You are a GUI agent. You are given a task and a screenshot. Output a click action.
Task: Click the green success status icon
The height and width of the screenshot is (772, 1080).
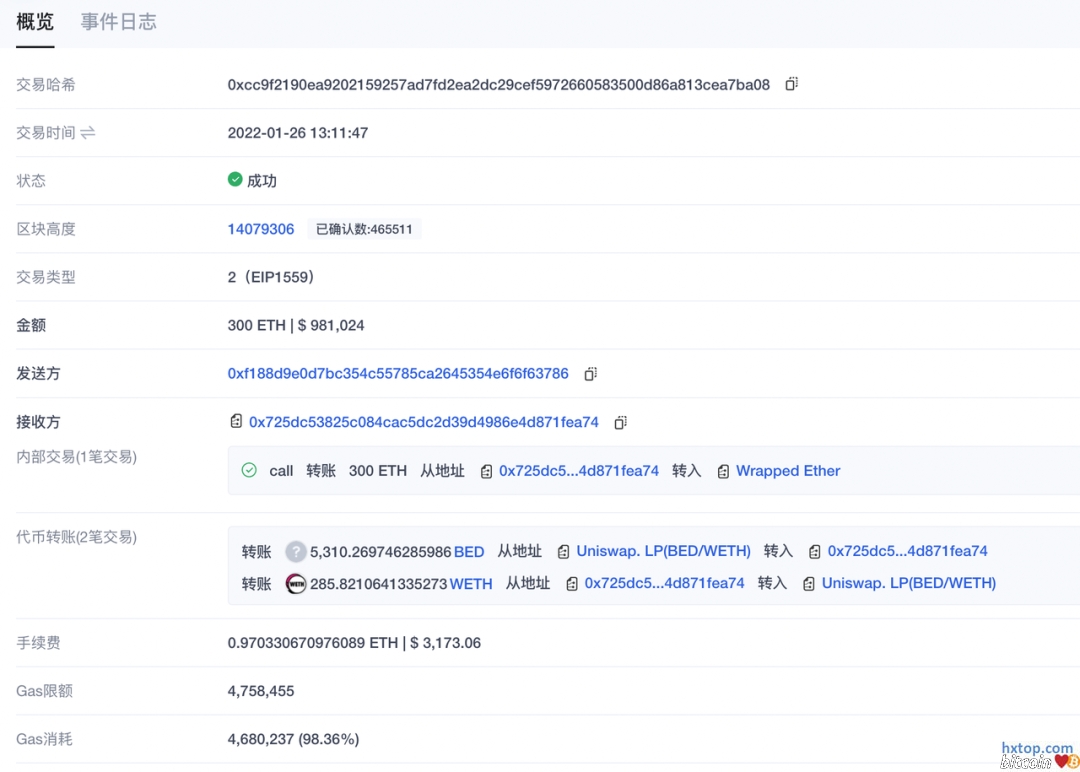[x=235, y=180]
